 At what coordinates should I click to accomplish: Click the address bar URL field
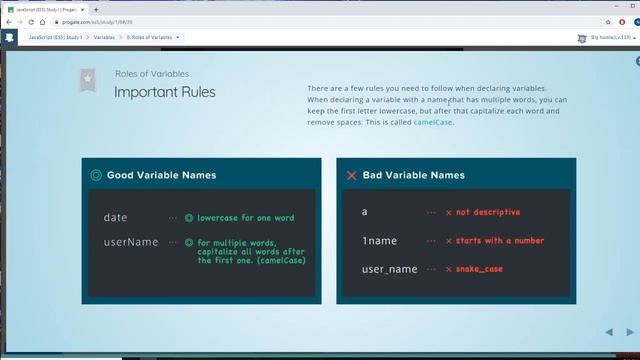coord(327,22)
